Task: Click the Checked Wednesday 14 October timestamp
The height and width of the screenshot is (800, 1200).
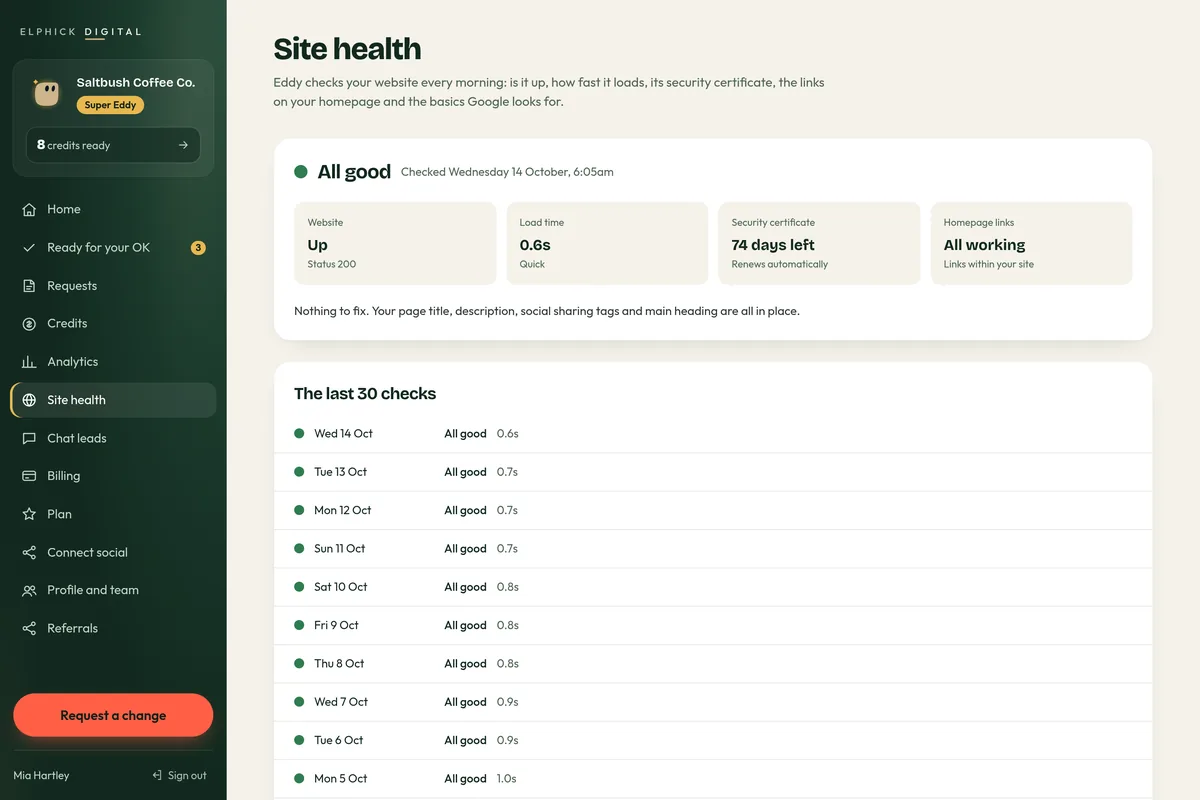Action: 507,172
